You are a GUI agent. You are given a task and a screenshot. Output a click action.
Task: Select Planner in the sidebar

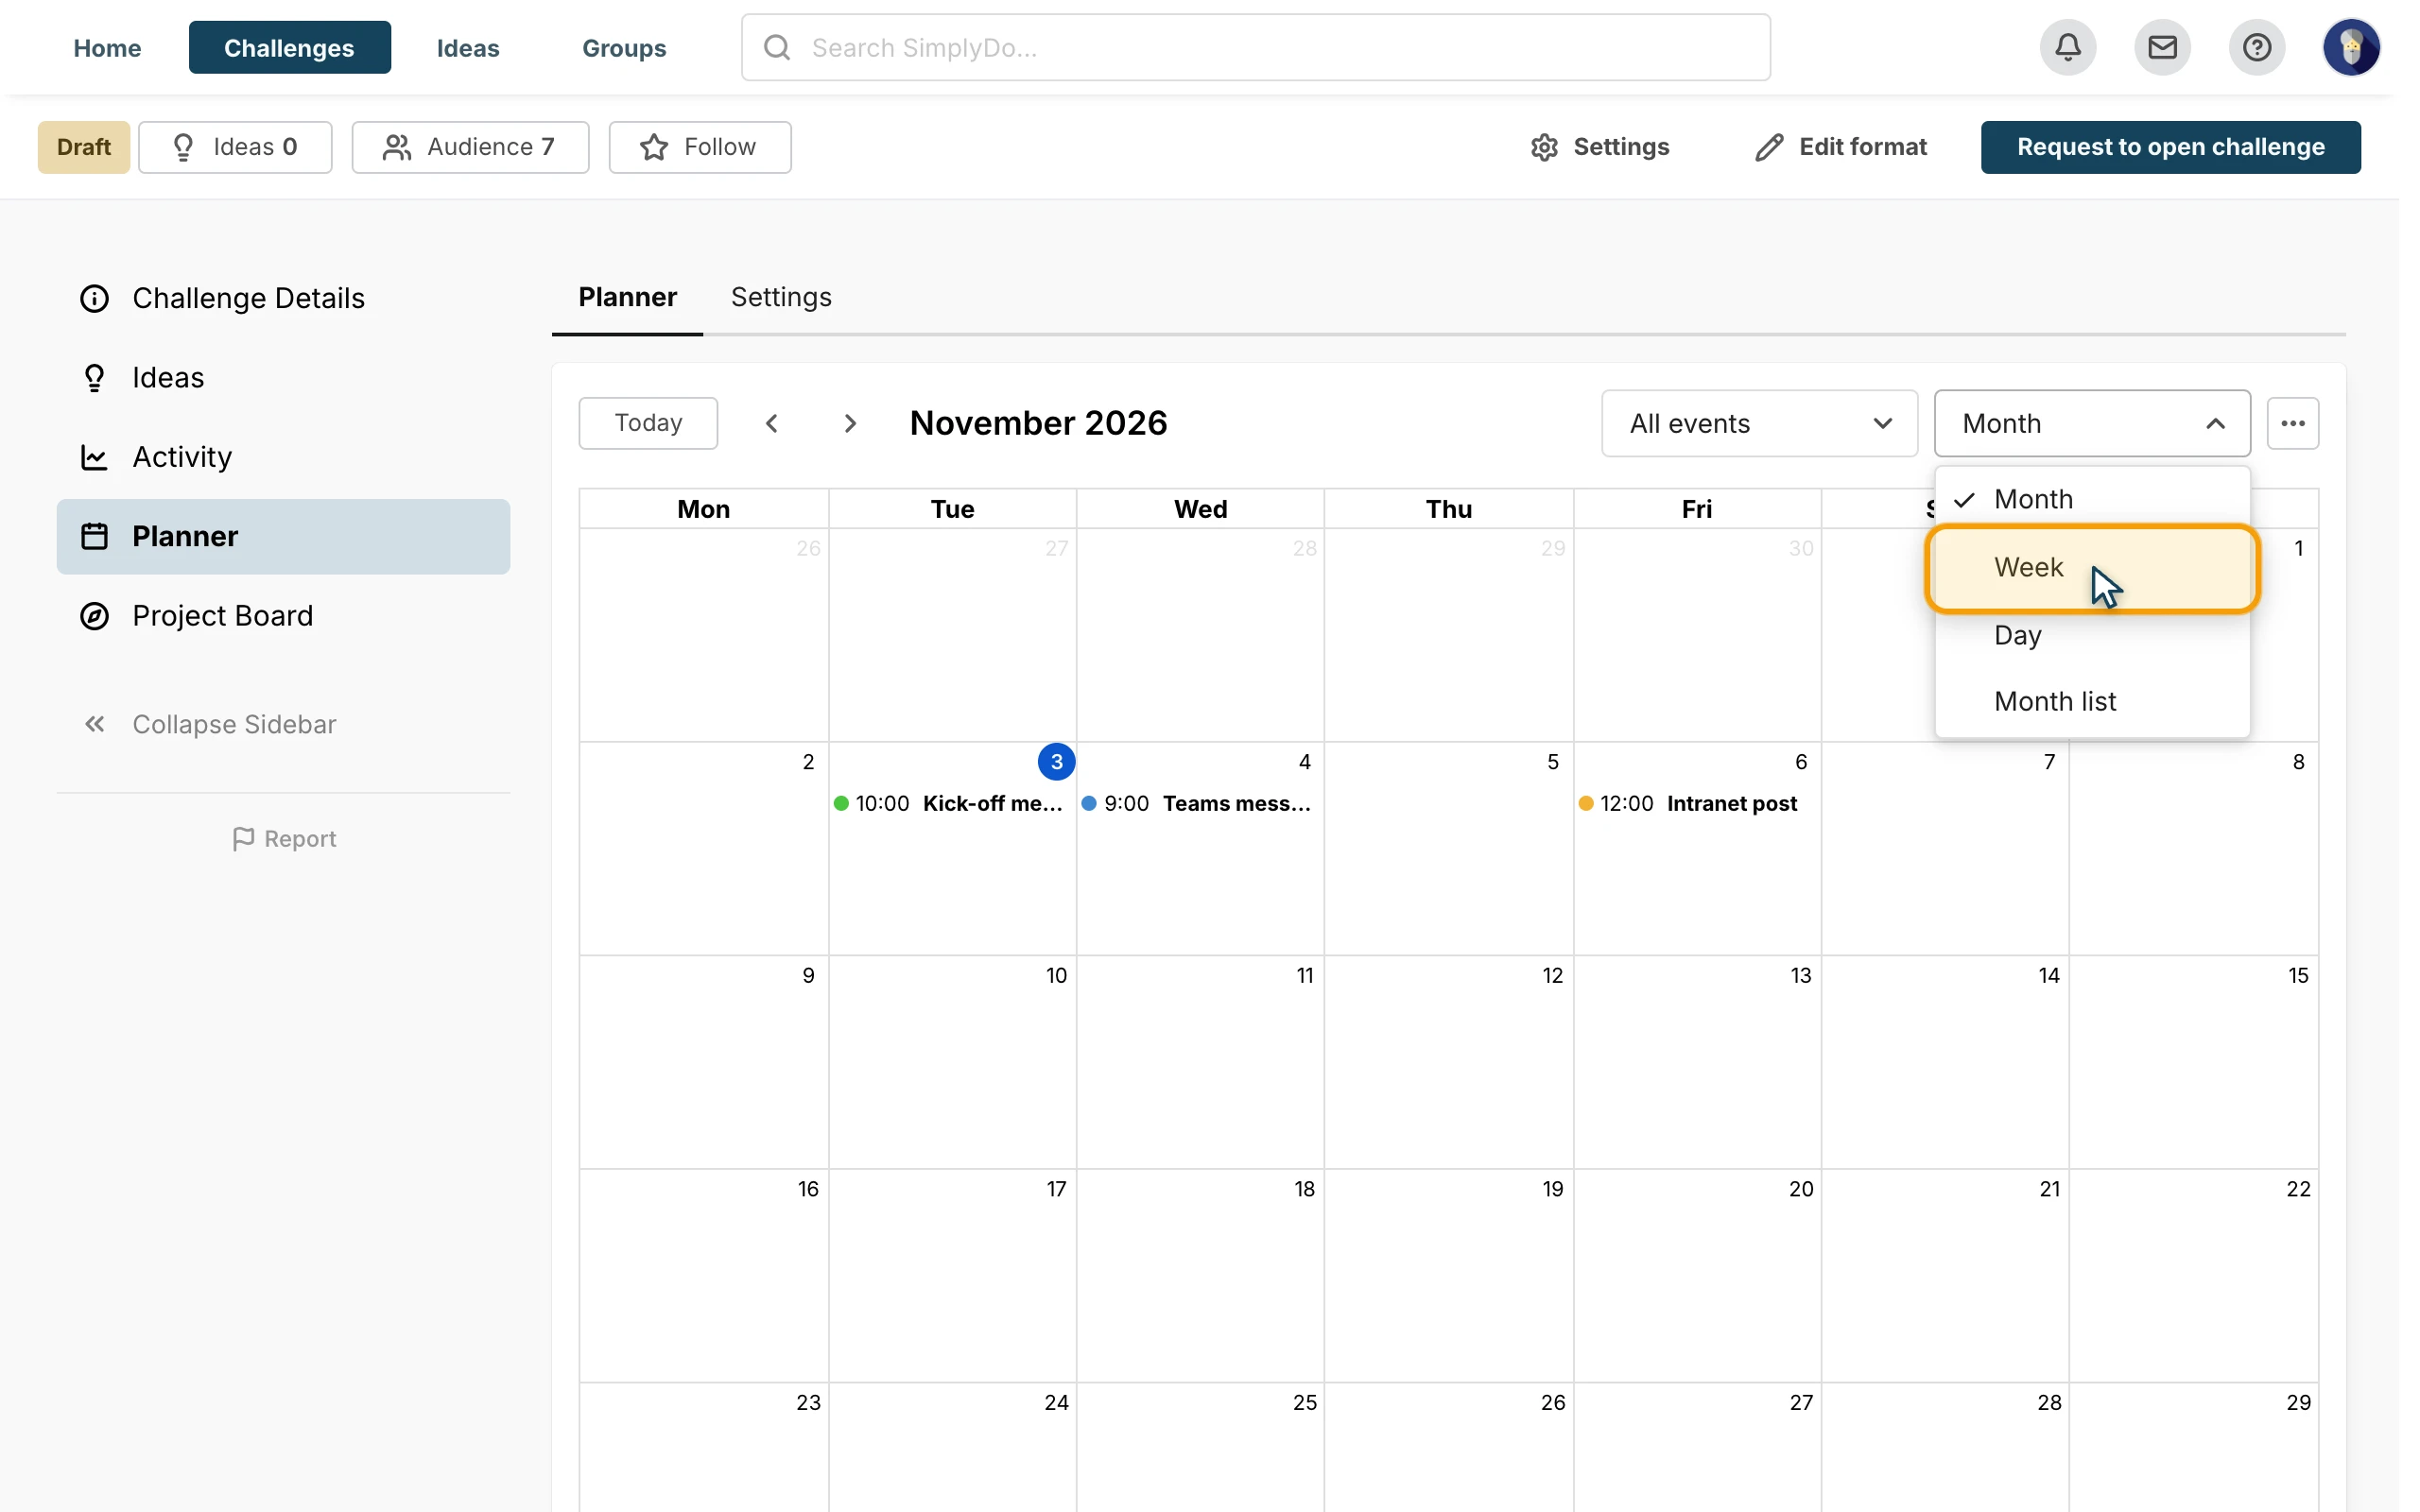pyautogui.click(x=283, y=536)
